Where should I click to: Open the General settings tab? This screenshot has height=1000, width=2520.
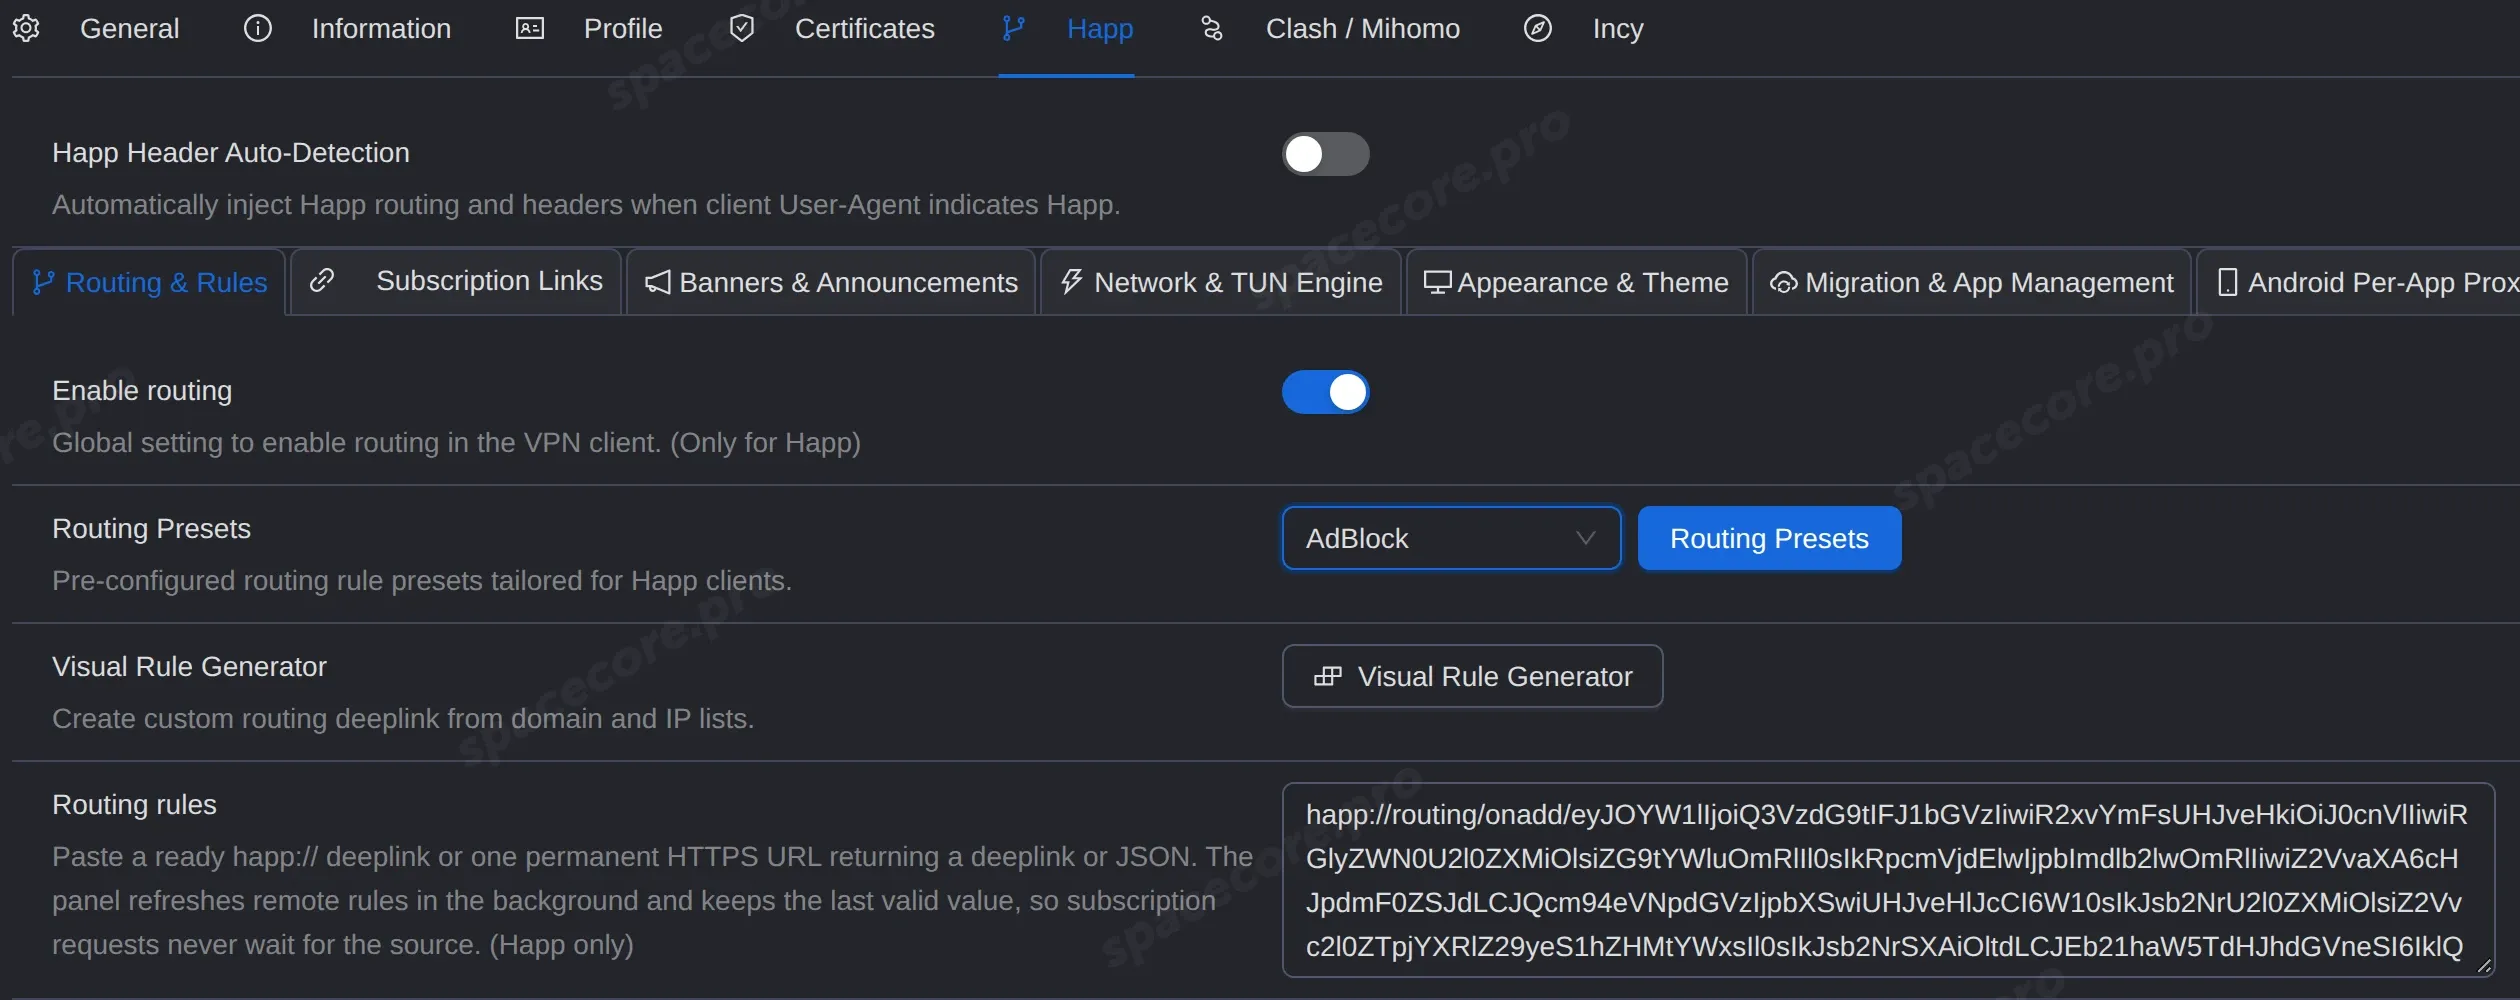(x=96, y=28)
